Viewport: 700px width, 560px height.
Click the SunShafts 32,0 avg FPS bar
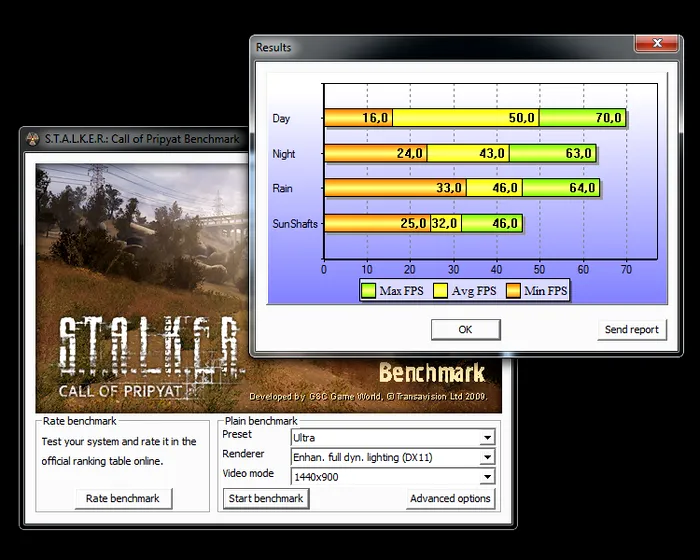tap(446, 223)
